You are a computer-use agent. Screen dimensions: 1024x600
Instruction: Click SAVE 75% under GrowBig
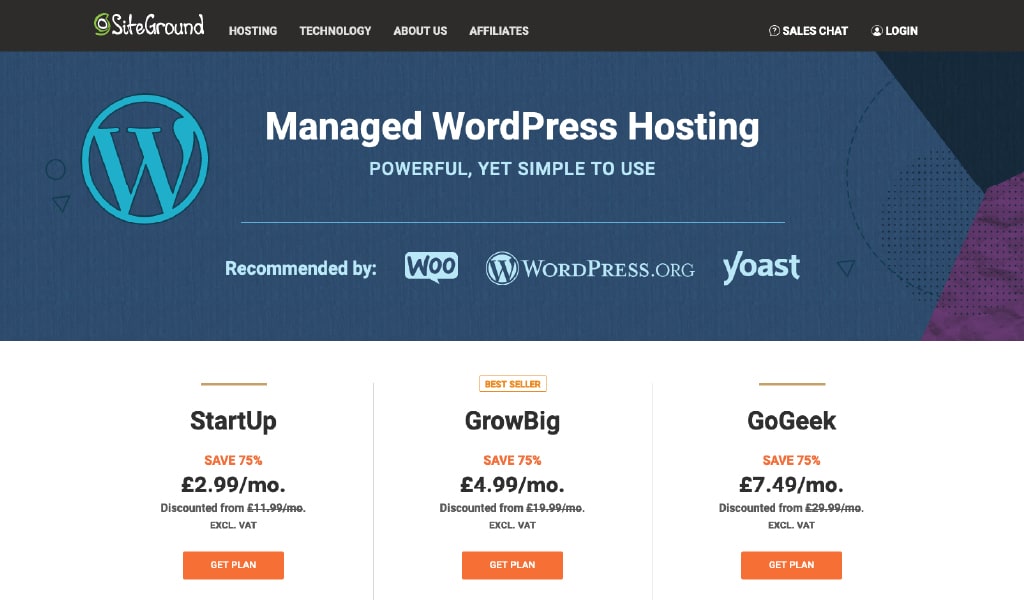coord(512,460)
